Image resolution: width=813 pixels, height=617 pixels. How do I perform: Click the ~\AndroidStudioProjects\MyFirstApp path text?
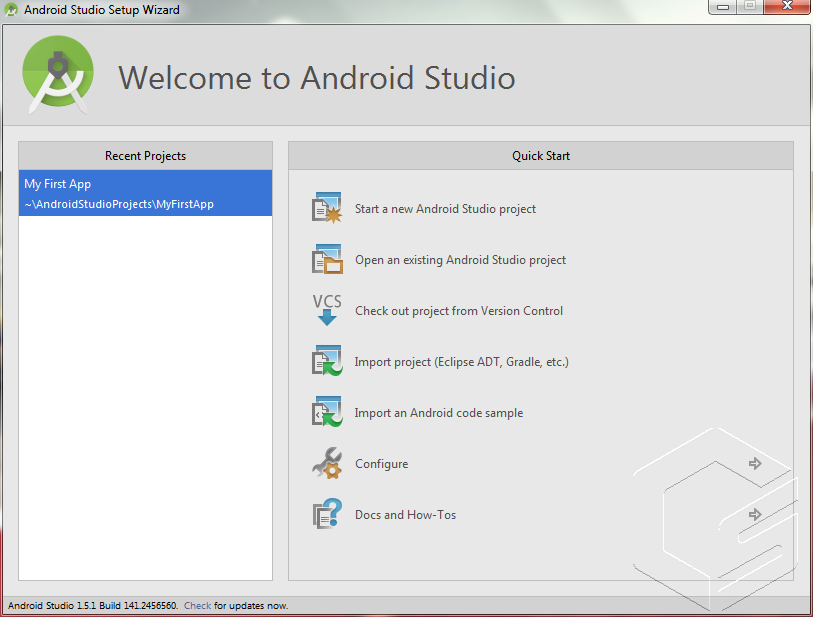119,204
